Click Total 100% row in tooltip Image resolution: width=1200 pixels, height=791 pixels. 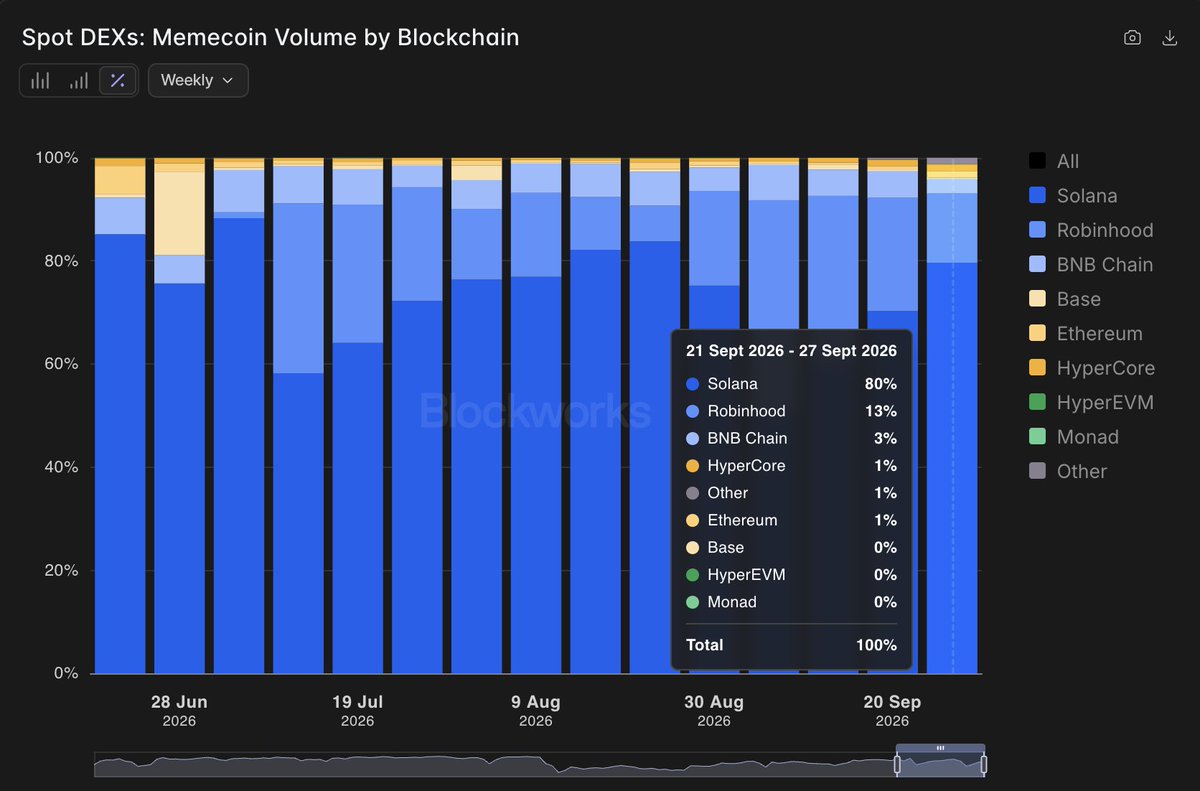791,645
